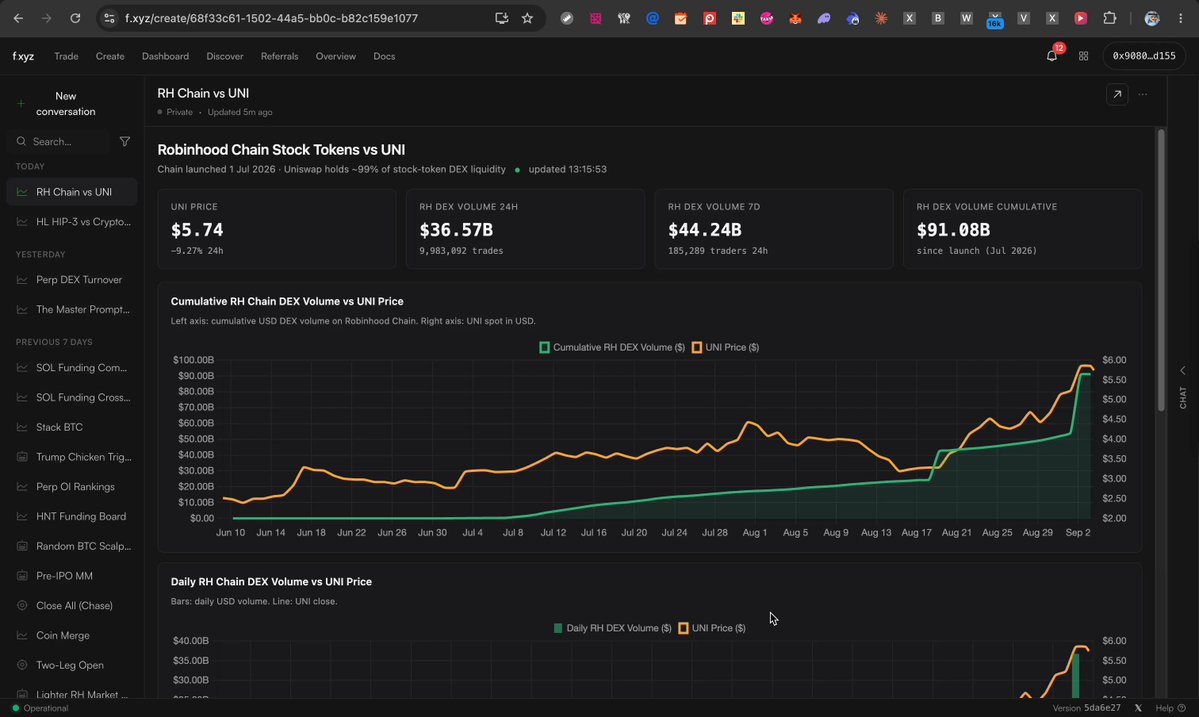The height and width of the screenshot is (717, 1199).
Task: Go back using the browser back arrow
Action: (18, 18)
